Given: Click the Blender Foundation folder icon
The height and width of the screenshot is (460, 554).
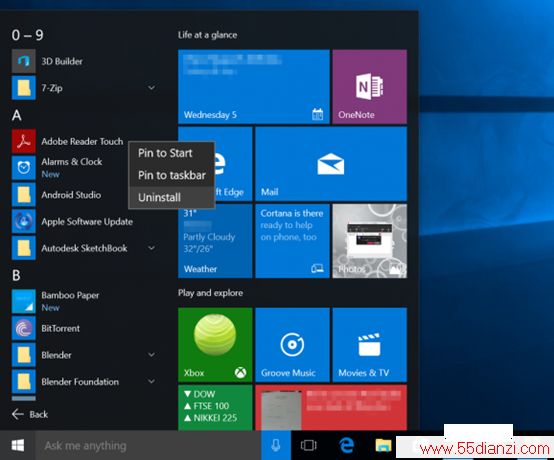Looking at the screenshot, I should pos(24,382).
